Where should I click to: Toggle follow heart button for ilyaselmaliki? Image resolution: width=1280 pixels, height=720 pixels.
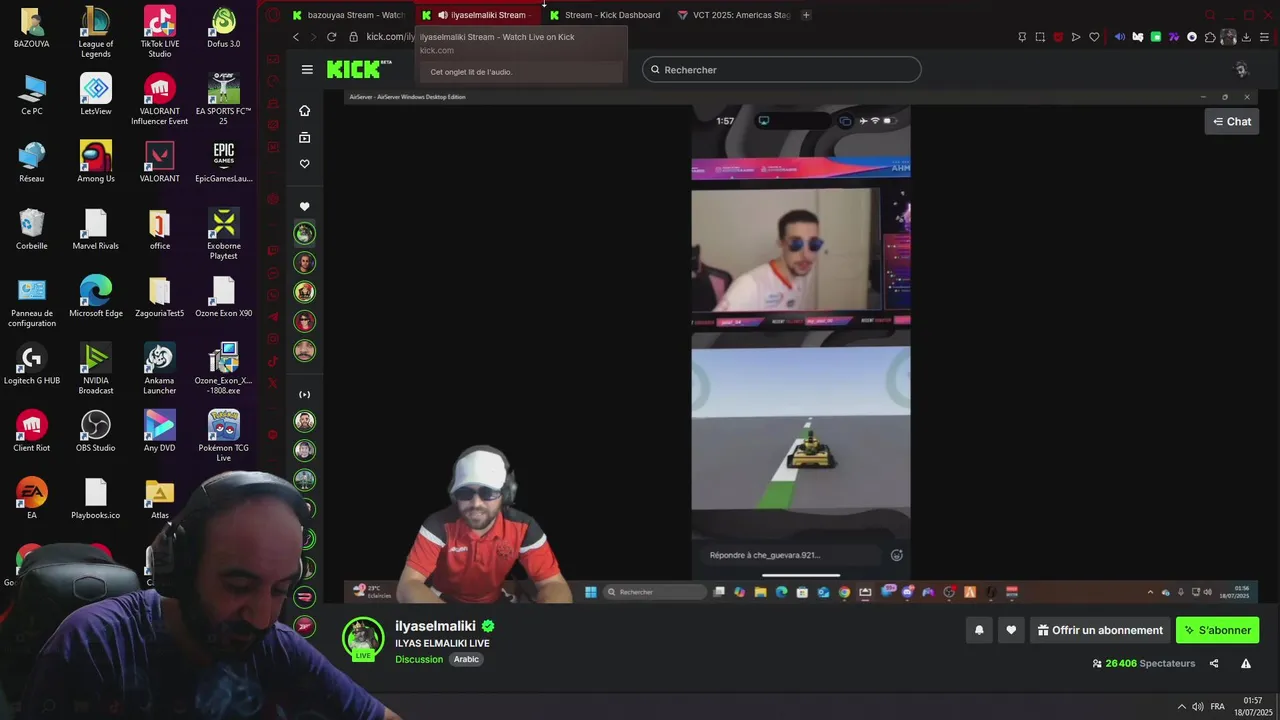(x=1011, y=630)
